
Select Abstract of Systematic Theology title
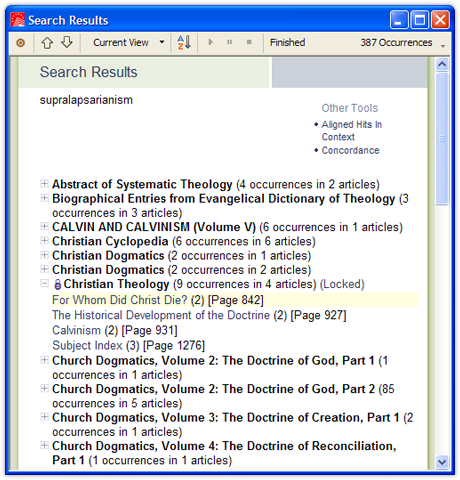coord(142,184)
